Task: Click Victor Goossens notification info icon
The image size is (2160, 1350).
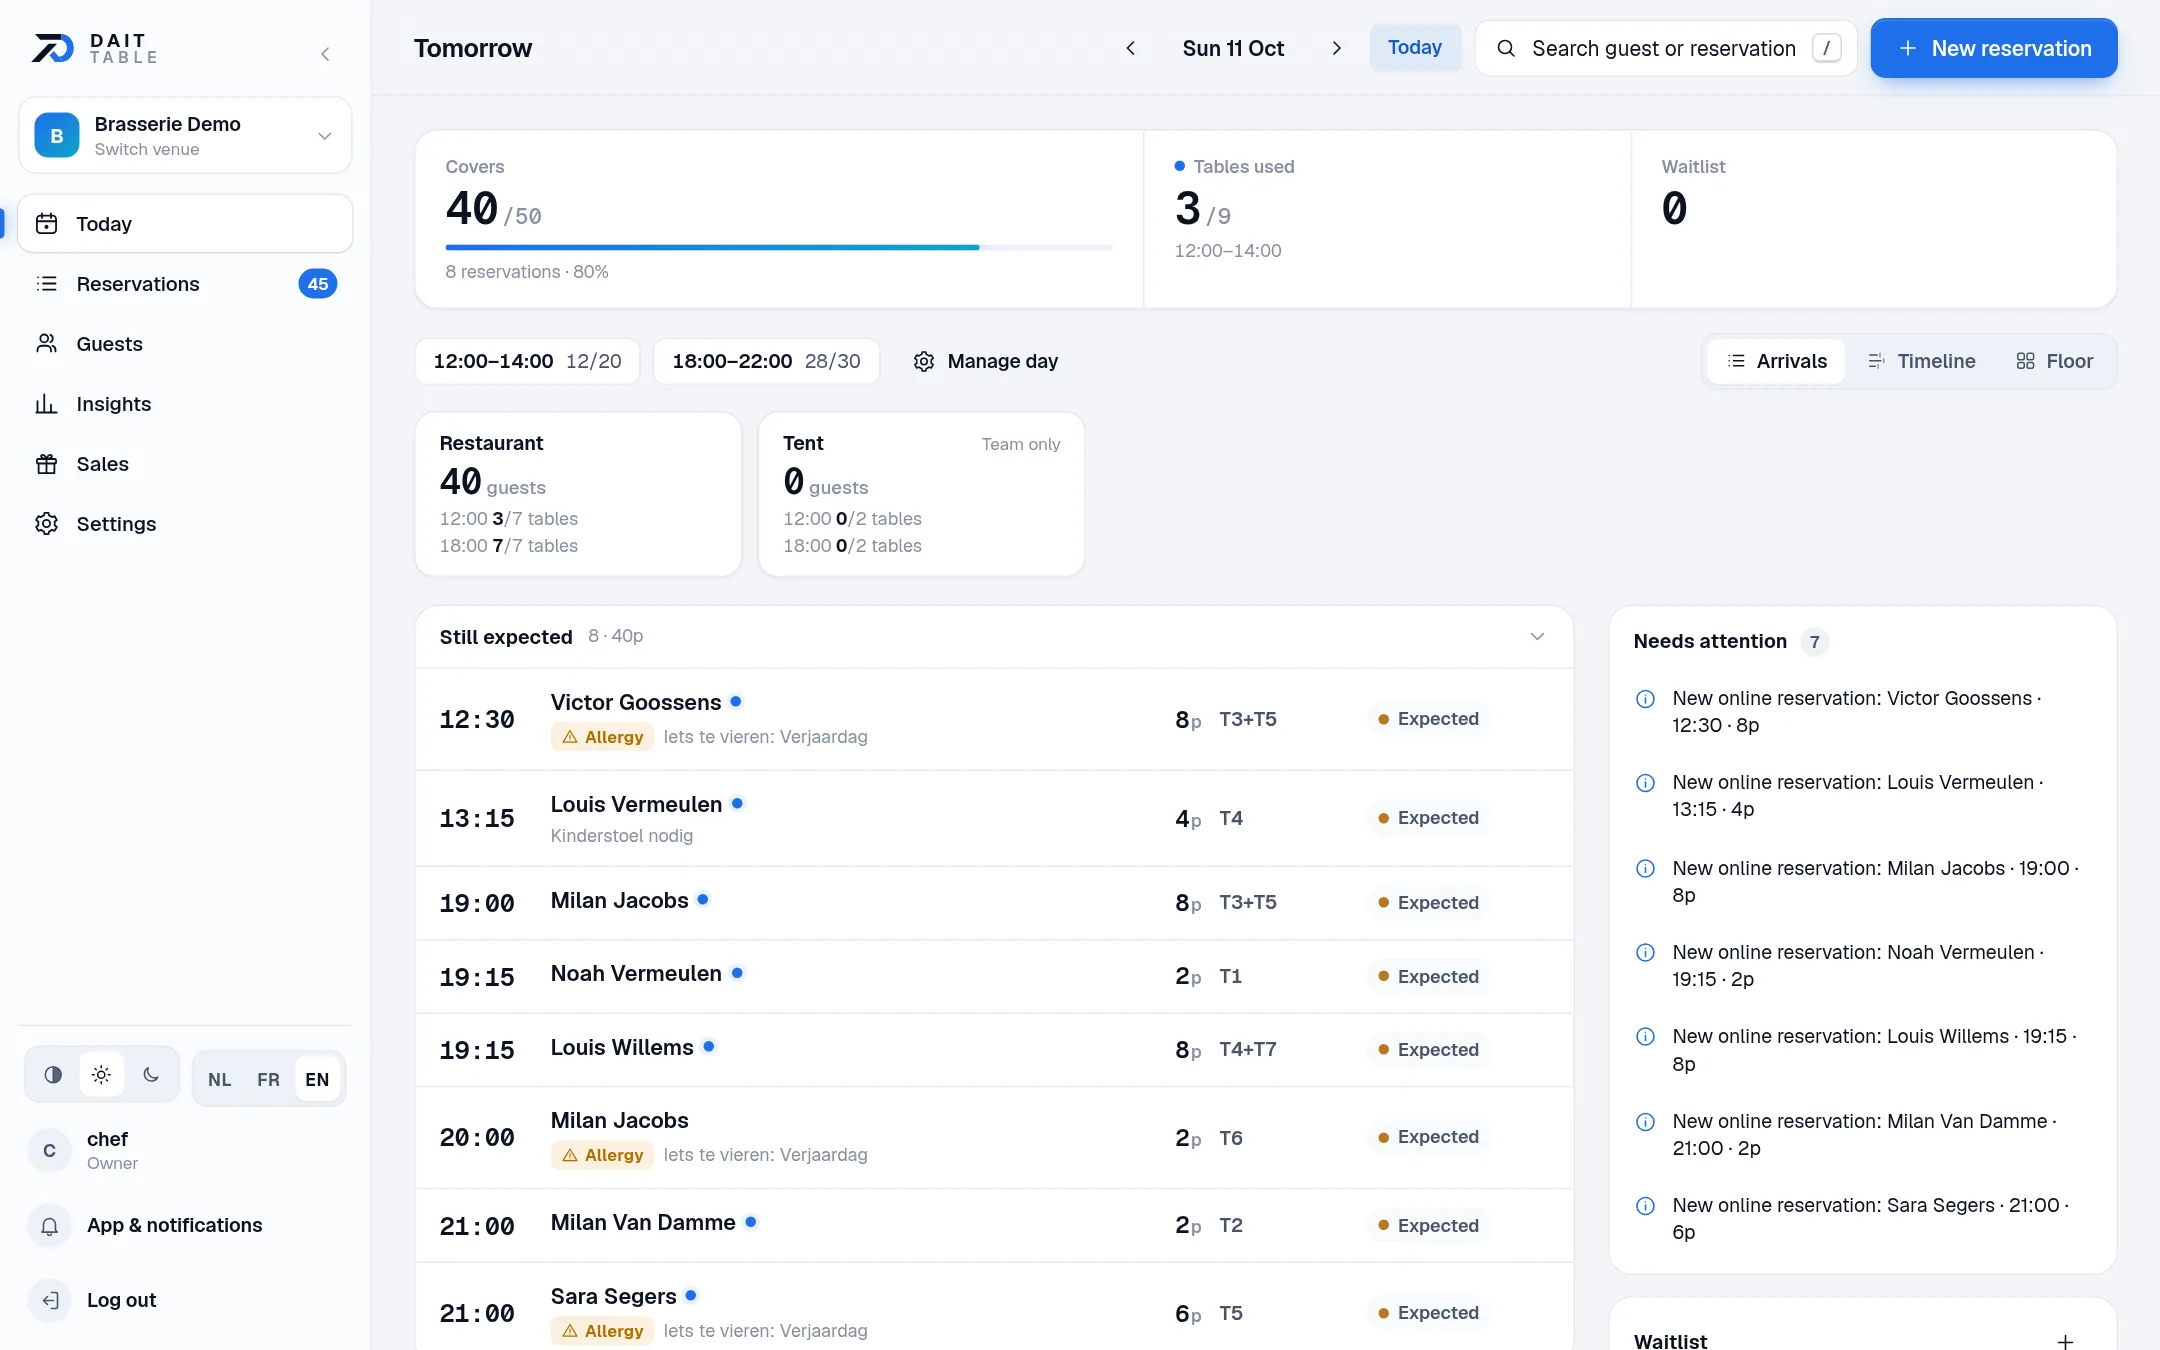Action: tap(1645, 699)
